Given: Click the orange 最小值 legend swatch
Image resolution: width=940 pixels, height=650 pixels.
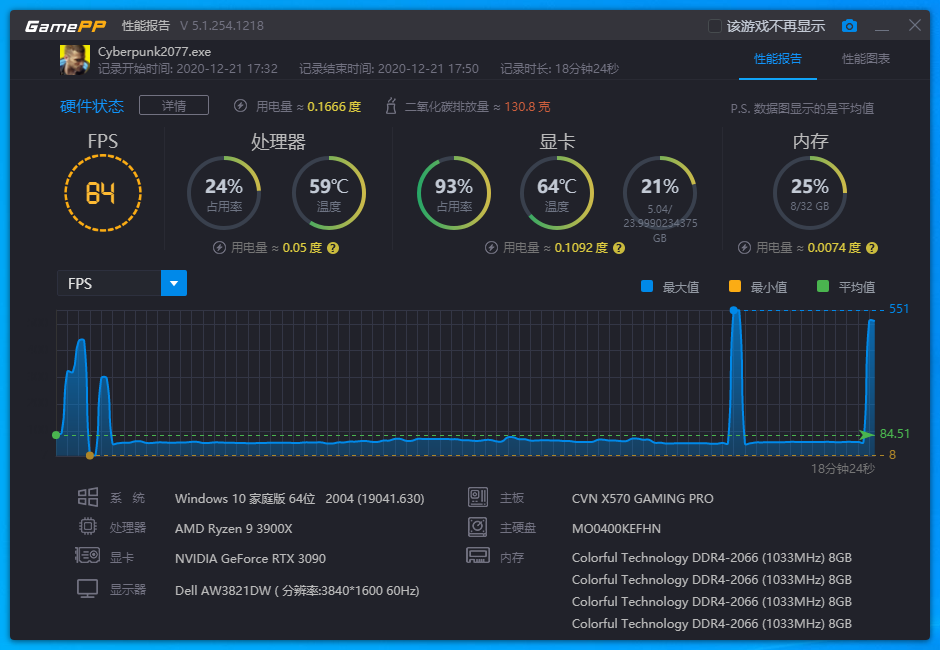Looking at the screenshot, I should coord(734,287).
